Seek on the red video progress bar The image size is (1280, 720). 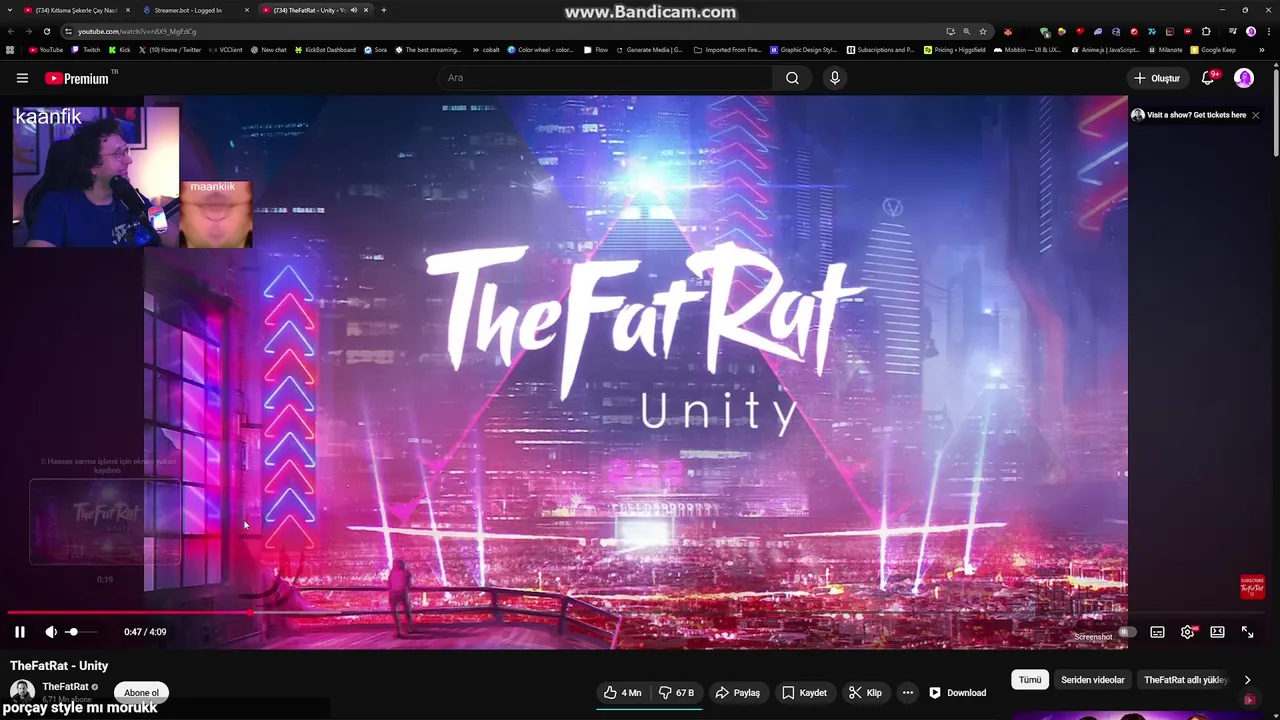[636, 612]
